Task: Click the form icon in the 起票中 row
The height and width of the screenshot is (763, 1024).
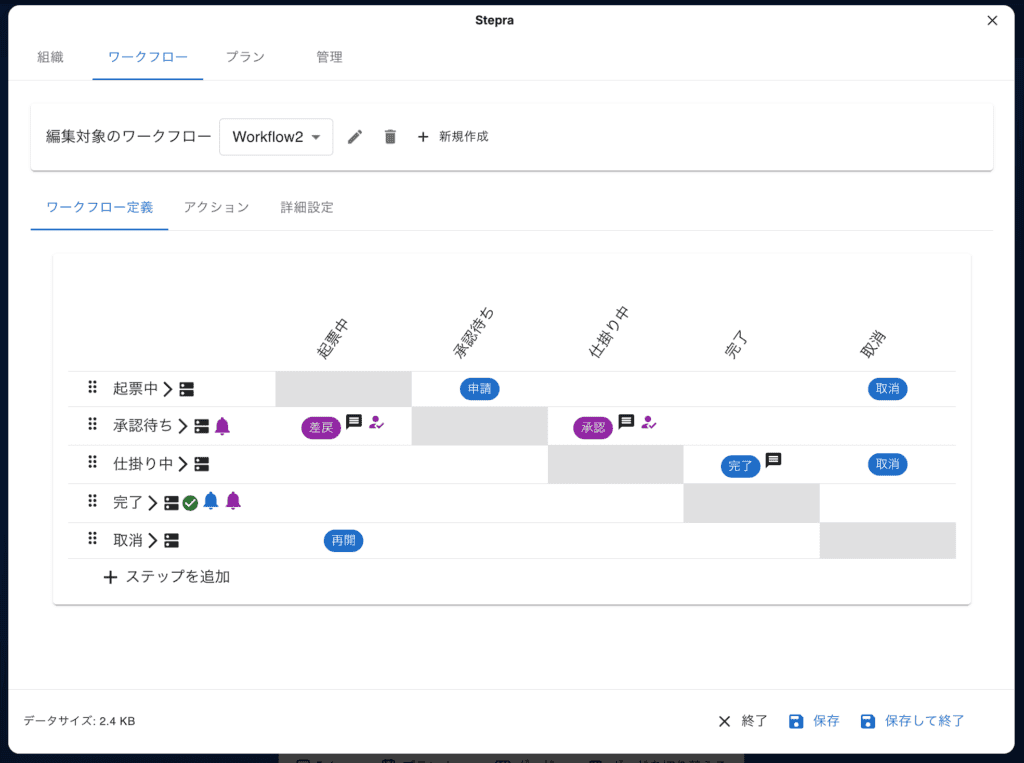Action: point(187,389)
